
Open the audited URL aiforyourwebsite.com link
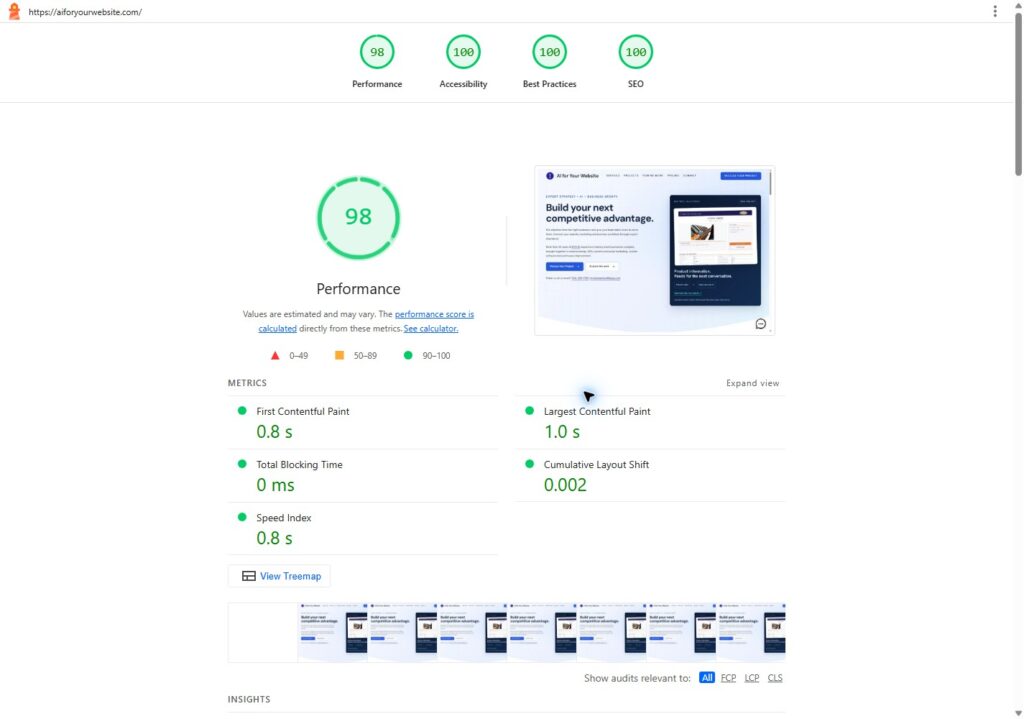pyautogui.click(x=85, y=12)
